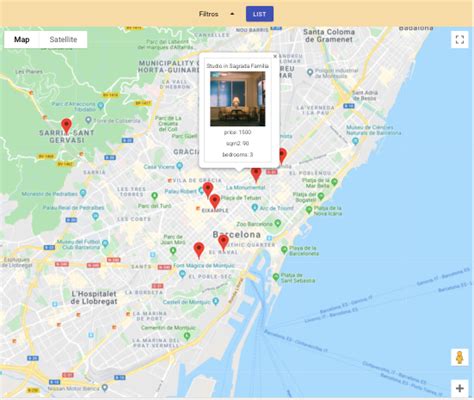Select Platja de Sant Sebastià pin
Image resolution: width=474 pixels, height=400 pixels.
tap(276, 277)
